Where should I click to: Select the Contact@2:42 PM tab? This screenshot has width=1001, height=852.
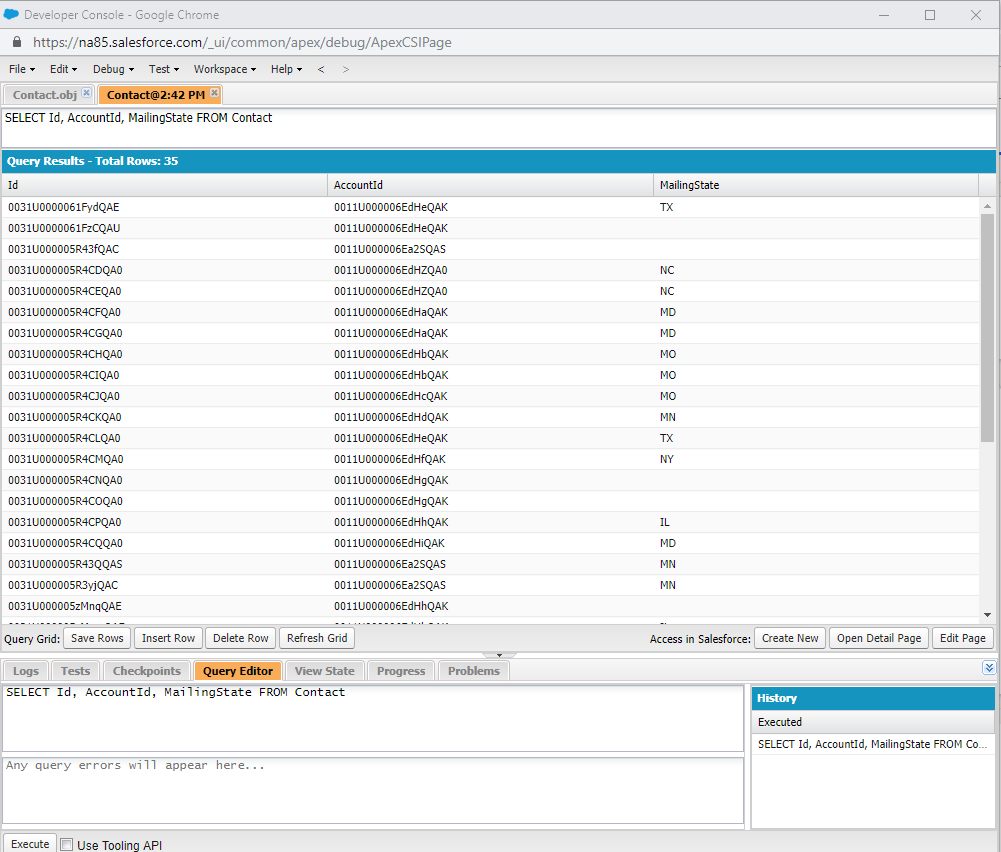click(156, 94)
